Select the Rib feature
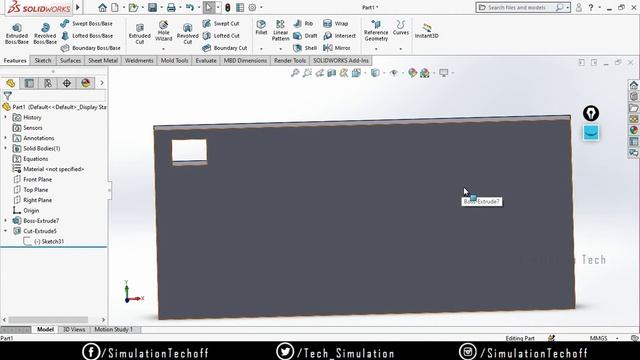The width and height of the screenshot is (640, 360). pos(303,24)
